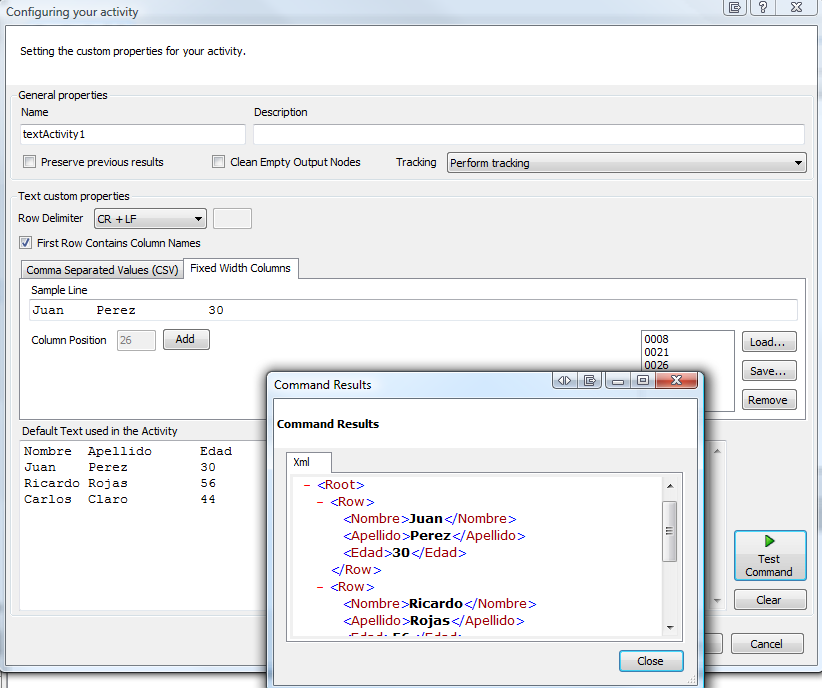
Task: Click the Rojas value in XML results
Action: pos(430,620)
